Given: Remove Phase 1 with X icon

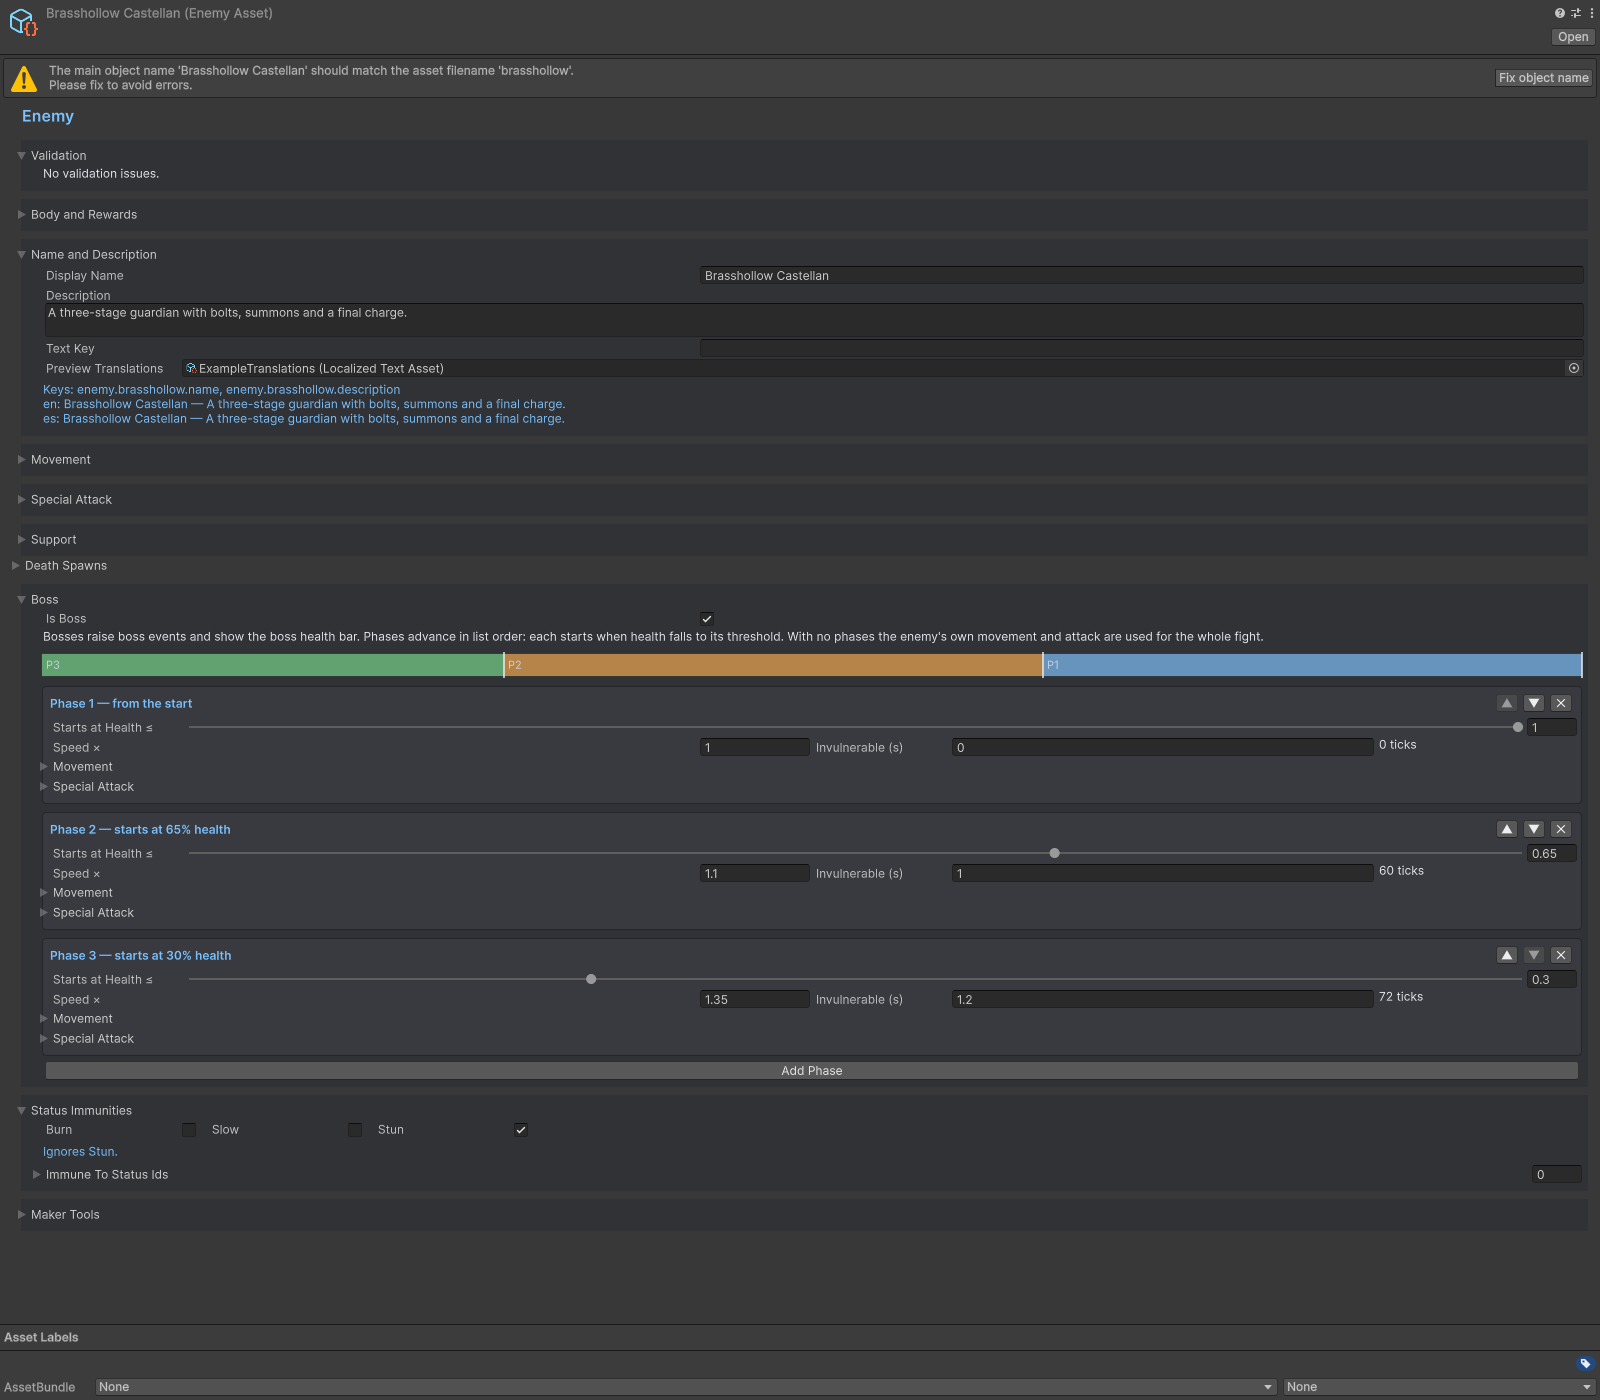Looking at the screenshot, I should click(1561, 703).
